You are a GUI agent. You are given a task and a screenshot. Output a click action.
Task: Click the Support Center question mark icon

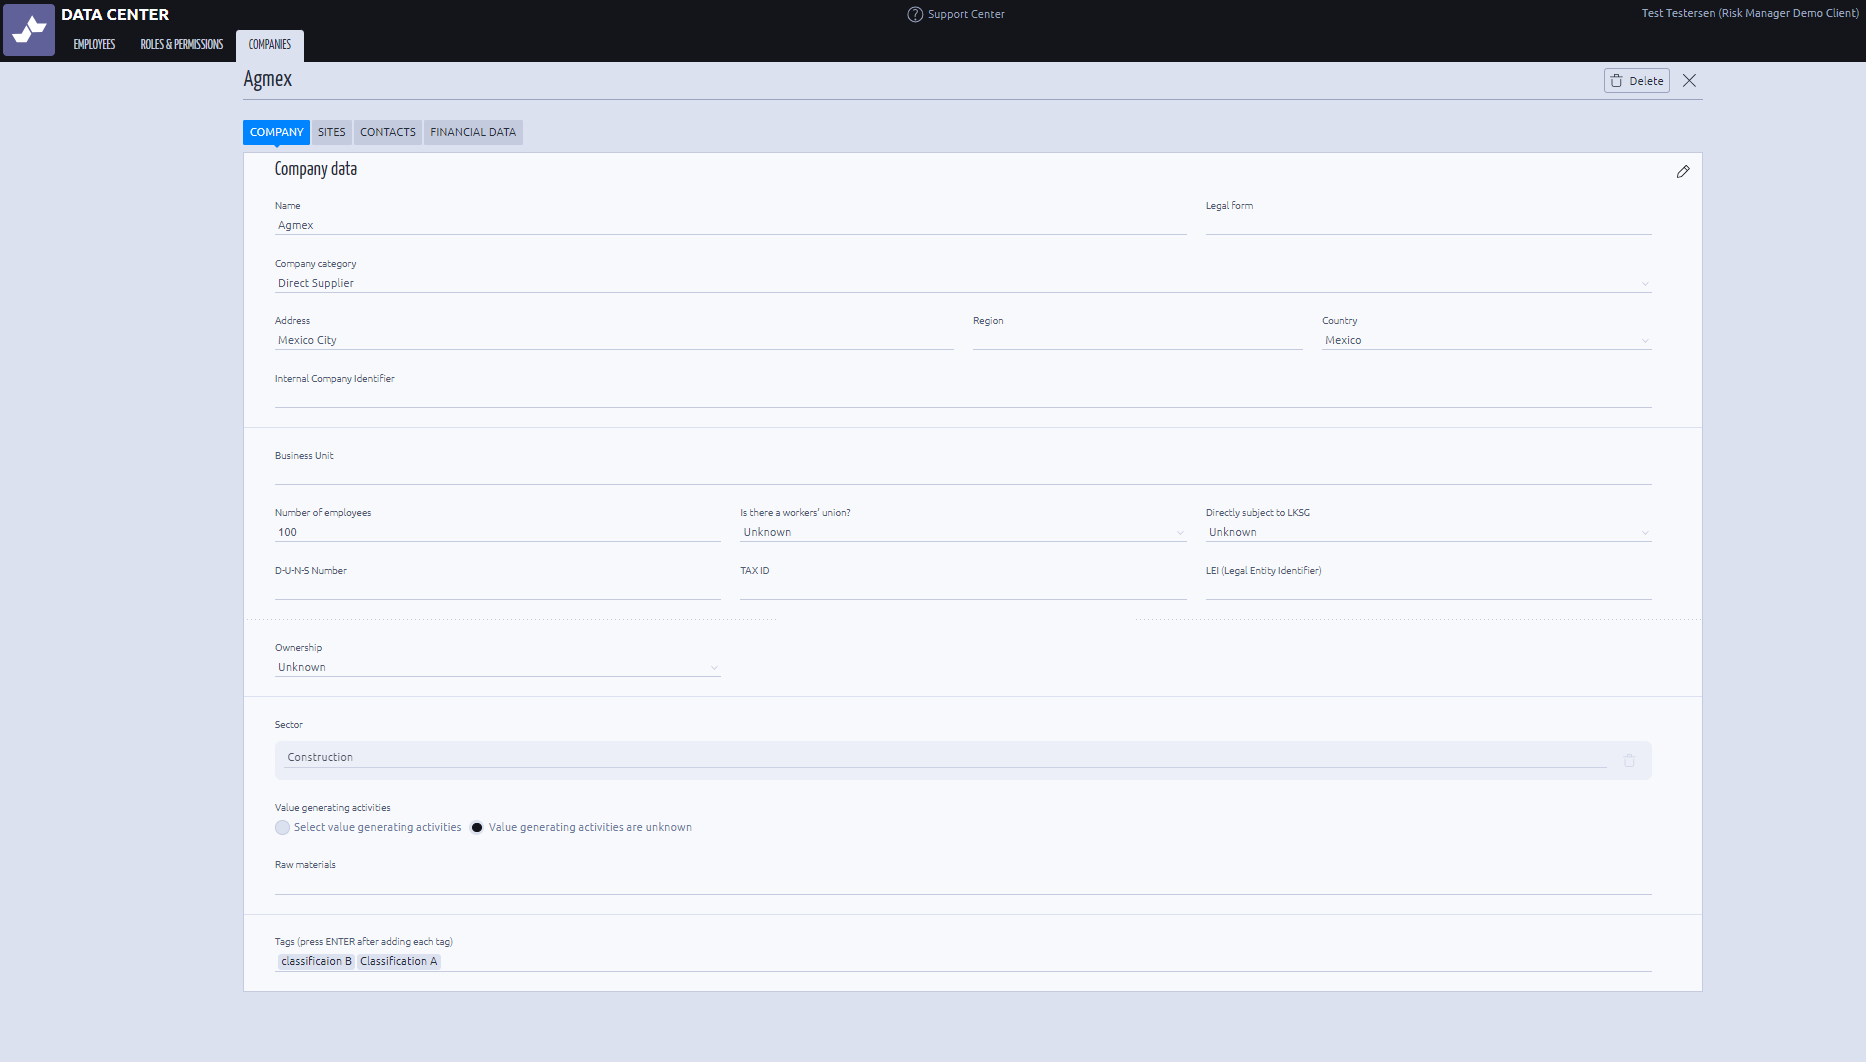[915, 14]
